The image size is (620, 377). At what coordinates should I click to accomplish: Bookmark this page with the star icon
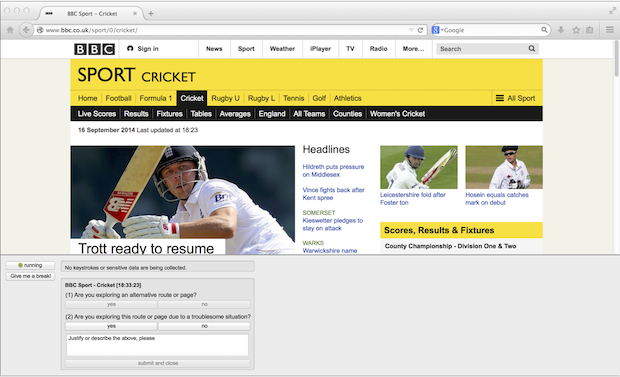click(x=576, y=30)
